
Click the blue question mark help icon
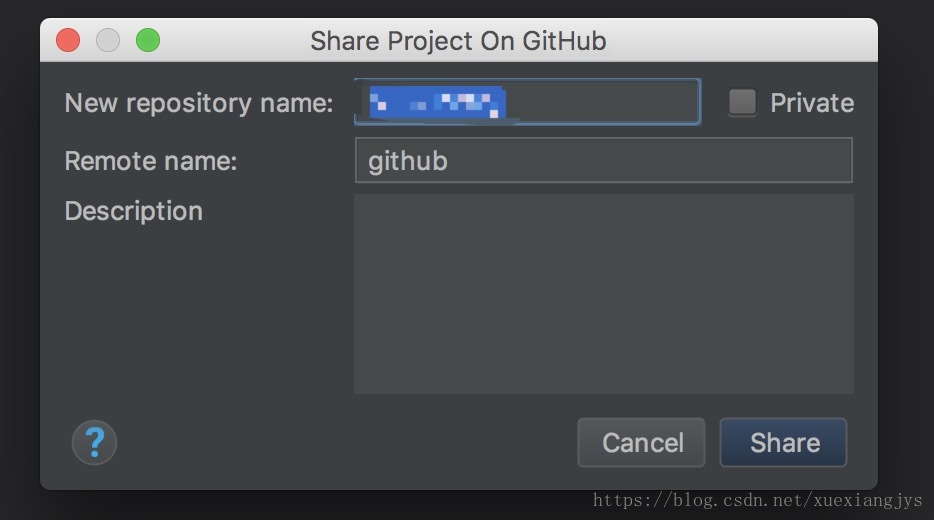click(94, 442)
